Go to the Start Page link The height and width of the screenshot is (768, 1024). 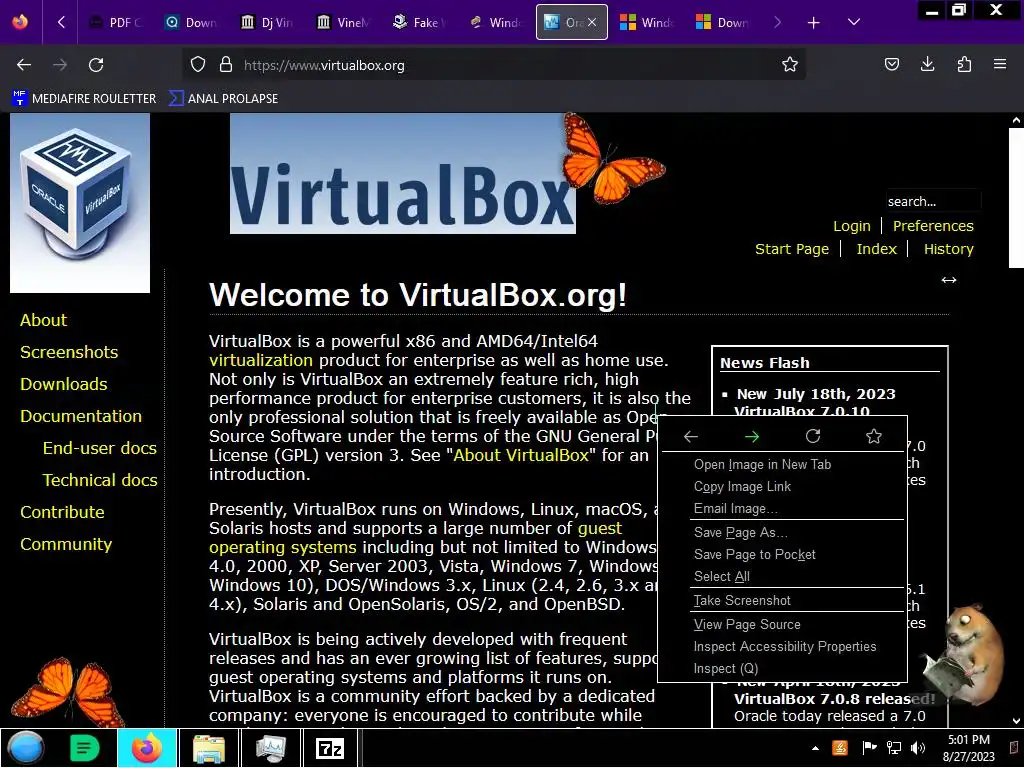coord(792,249)
